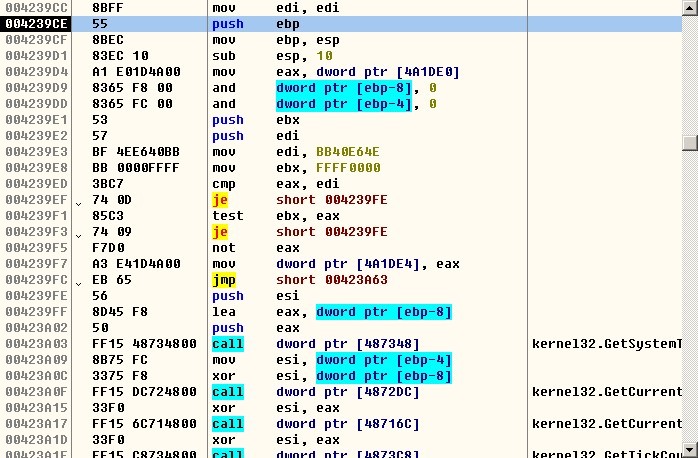Click hex bytes 'FF15 6C714800'
The width and height of the screenshot is (698, 458).
point(144,424)
